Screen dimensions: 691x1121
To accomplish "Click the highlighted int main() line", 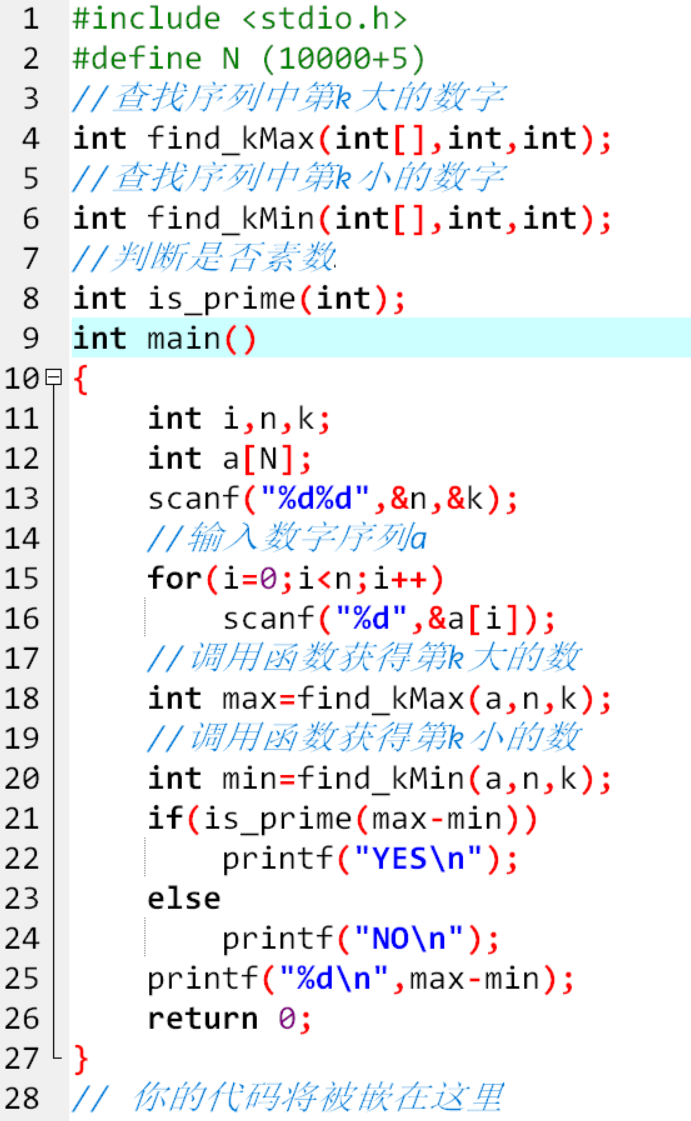I will pos(165,339).
